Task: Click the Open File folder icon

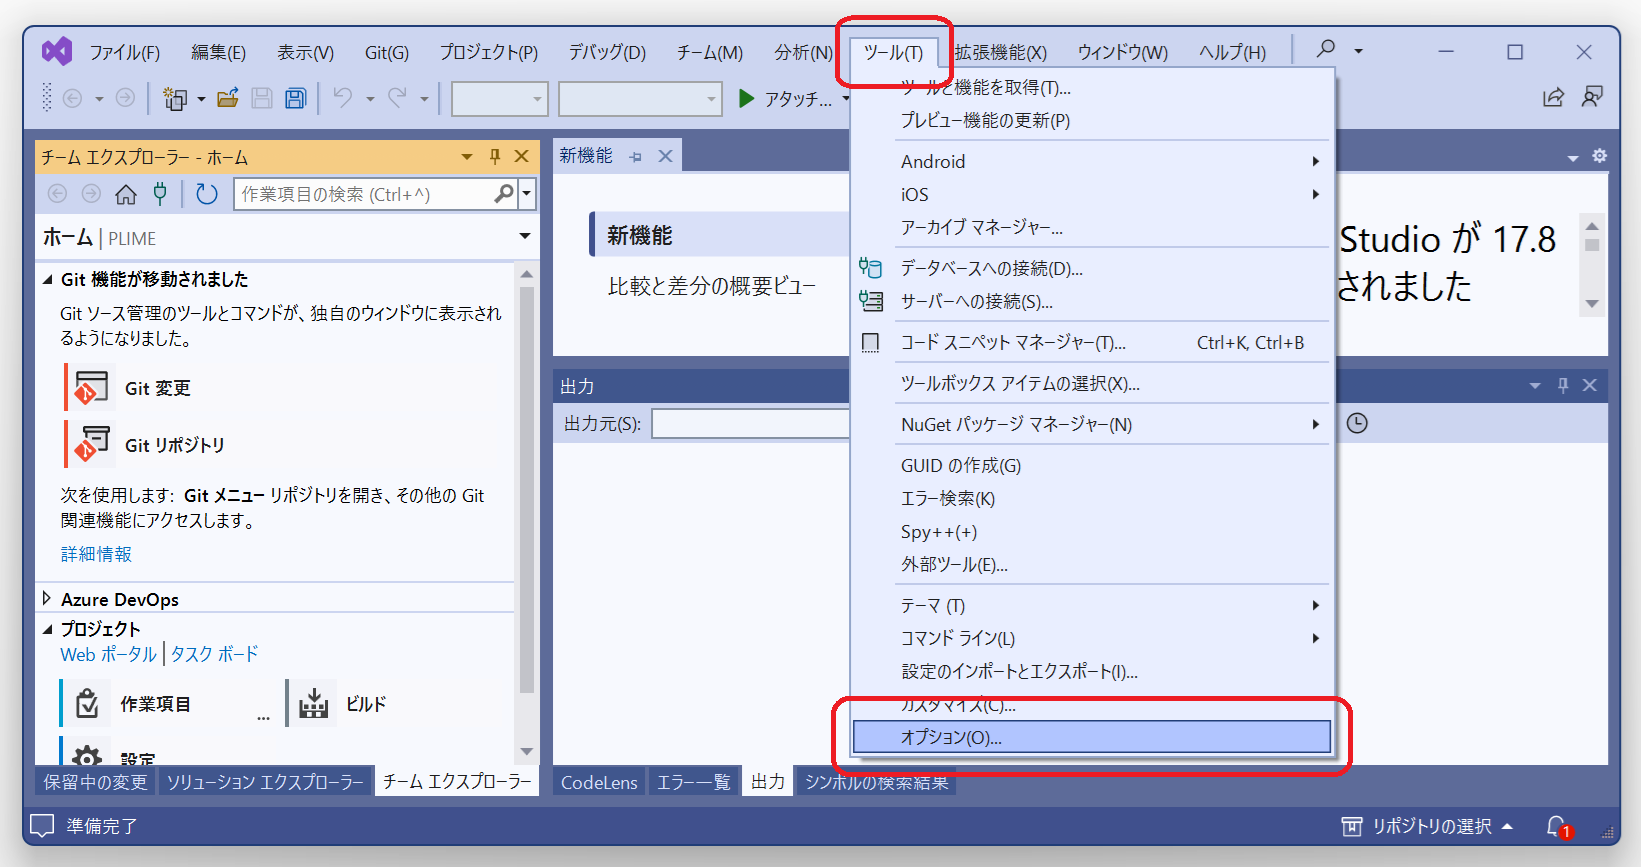Action: pos(228,98)
